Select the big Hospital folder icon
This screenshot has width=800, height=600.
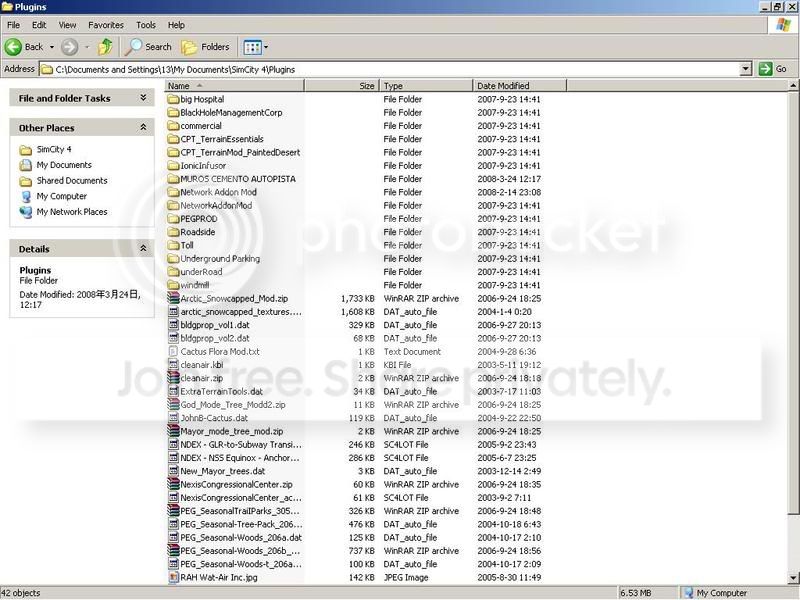(x=173, y=99)
